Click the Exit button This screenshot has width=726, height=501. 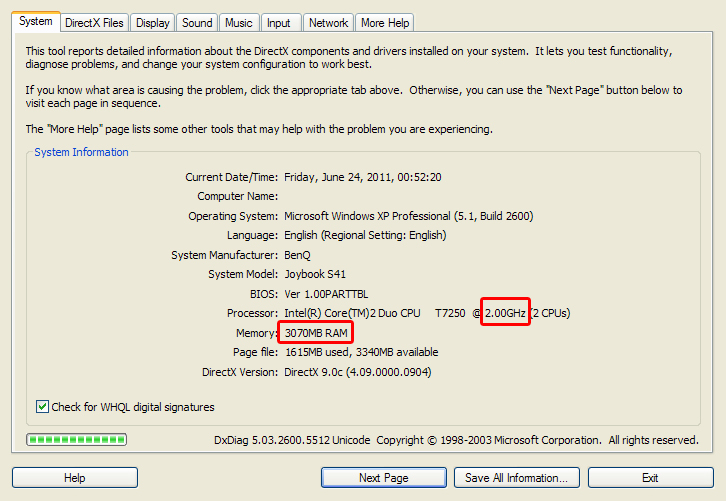650,478
